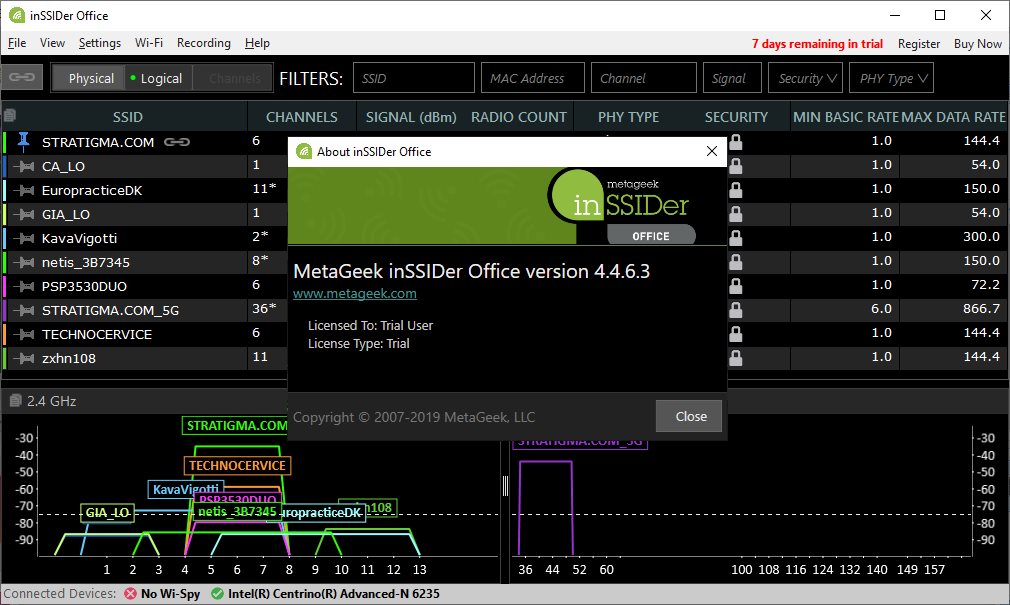
Task: Click the blue pin icon for STRATIGMA.COM
Action: (x=22, y=142)
